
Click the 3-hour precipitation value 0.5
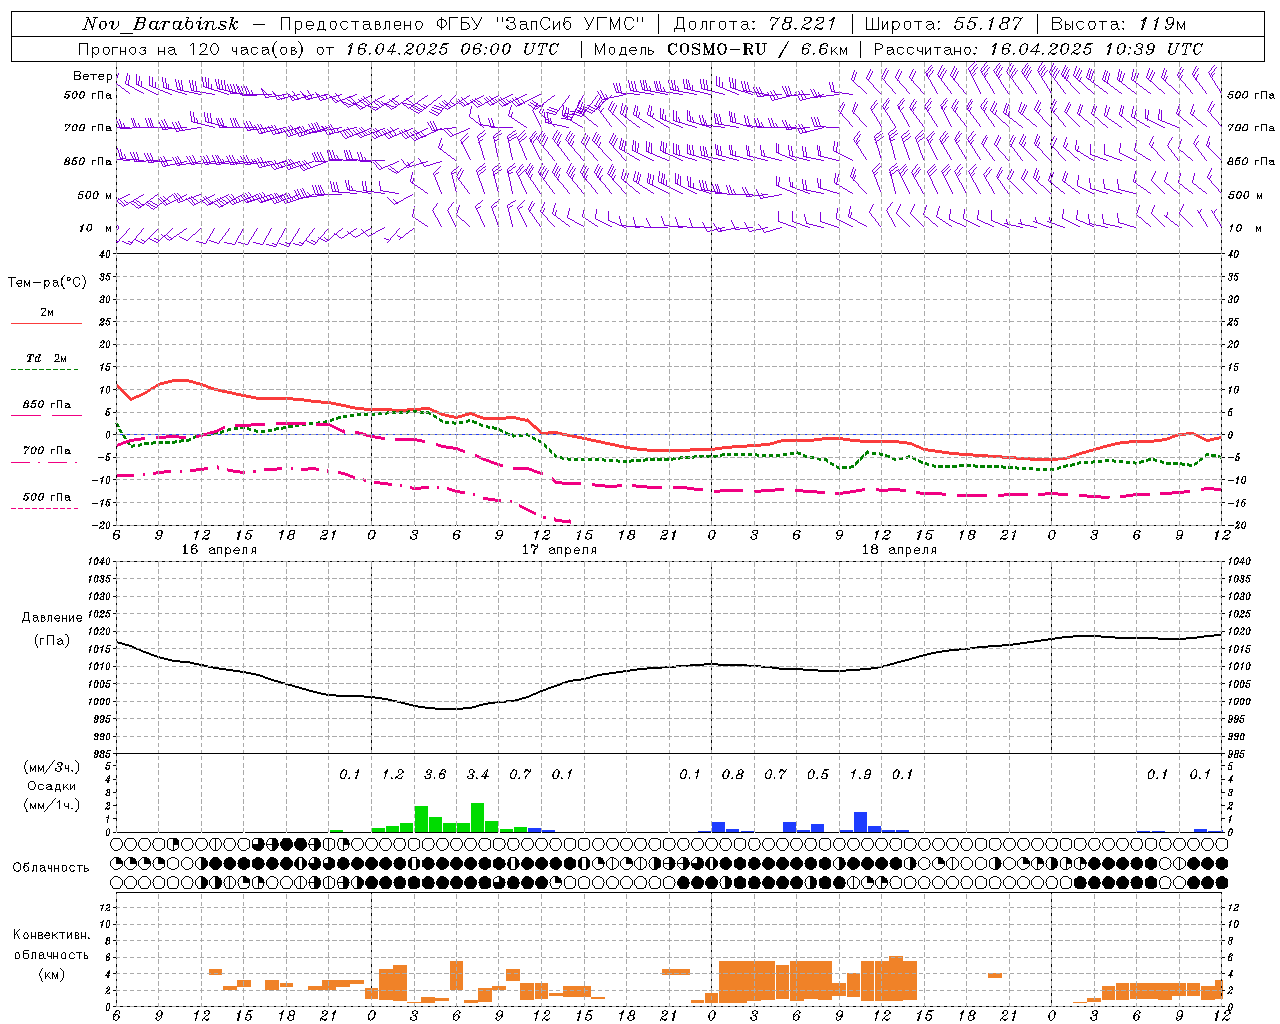(818, 775)
